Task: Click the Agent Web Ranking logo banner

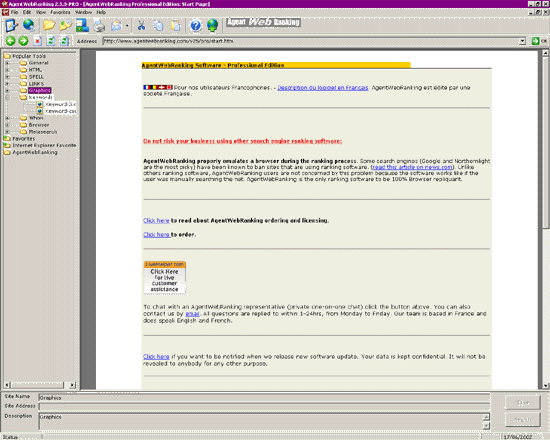Action: click(263, 22)
